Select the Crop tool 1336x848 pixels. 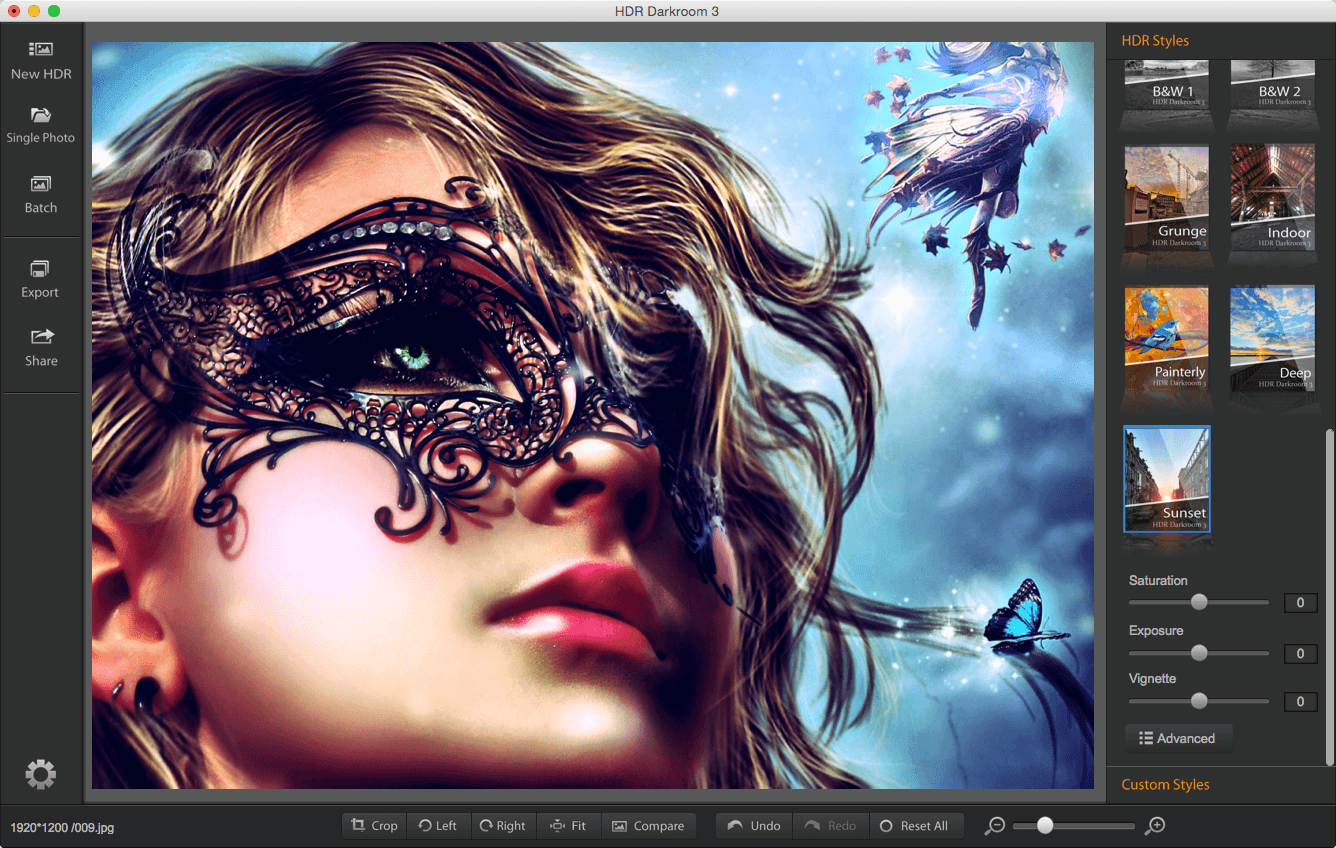(375, 826)
